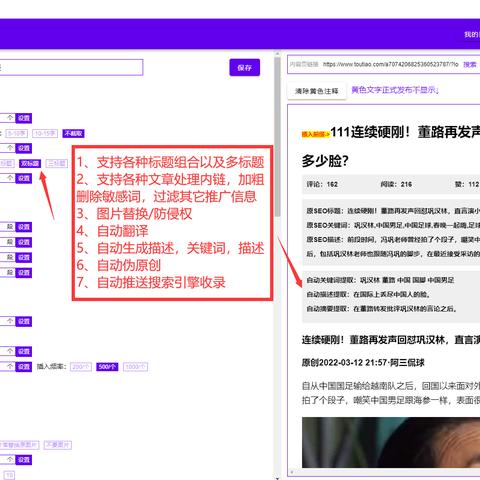This screenshot has height=480, width=480.
Task: Select the 不截取 option
Action: (73, 134)
